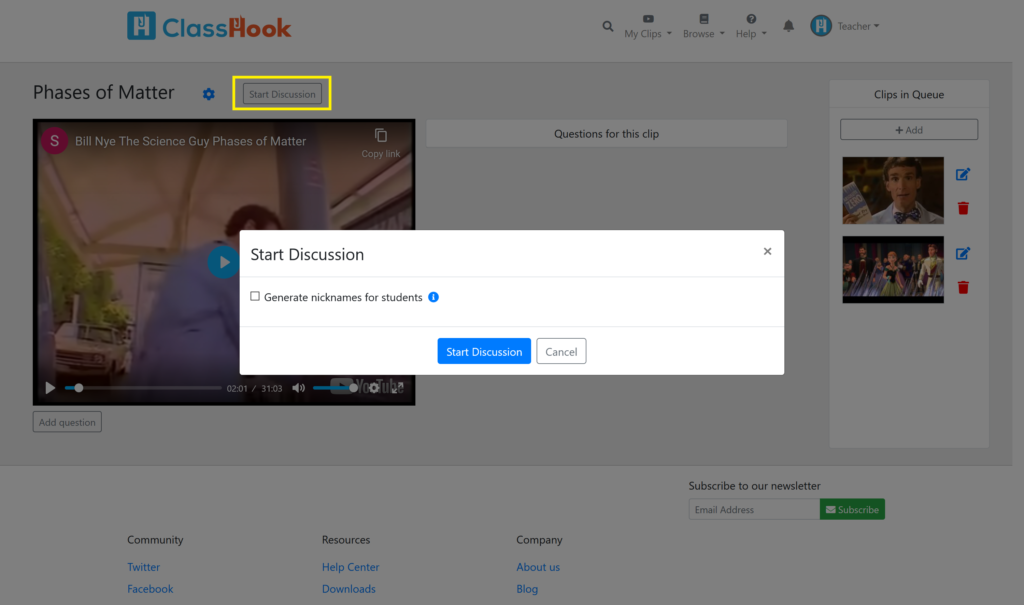Adjust the video volume slider
This screenshot has height=605, width=1024.
(x=335, y=388)
